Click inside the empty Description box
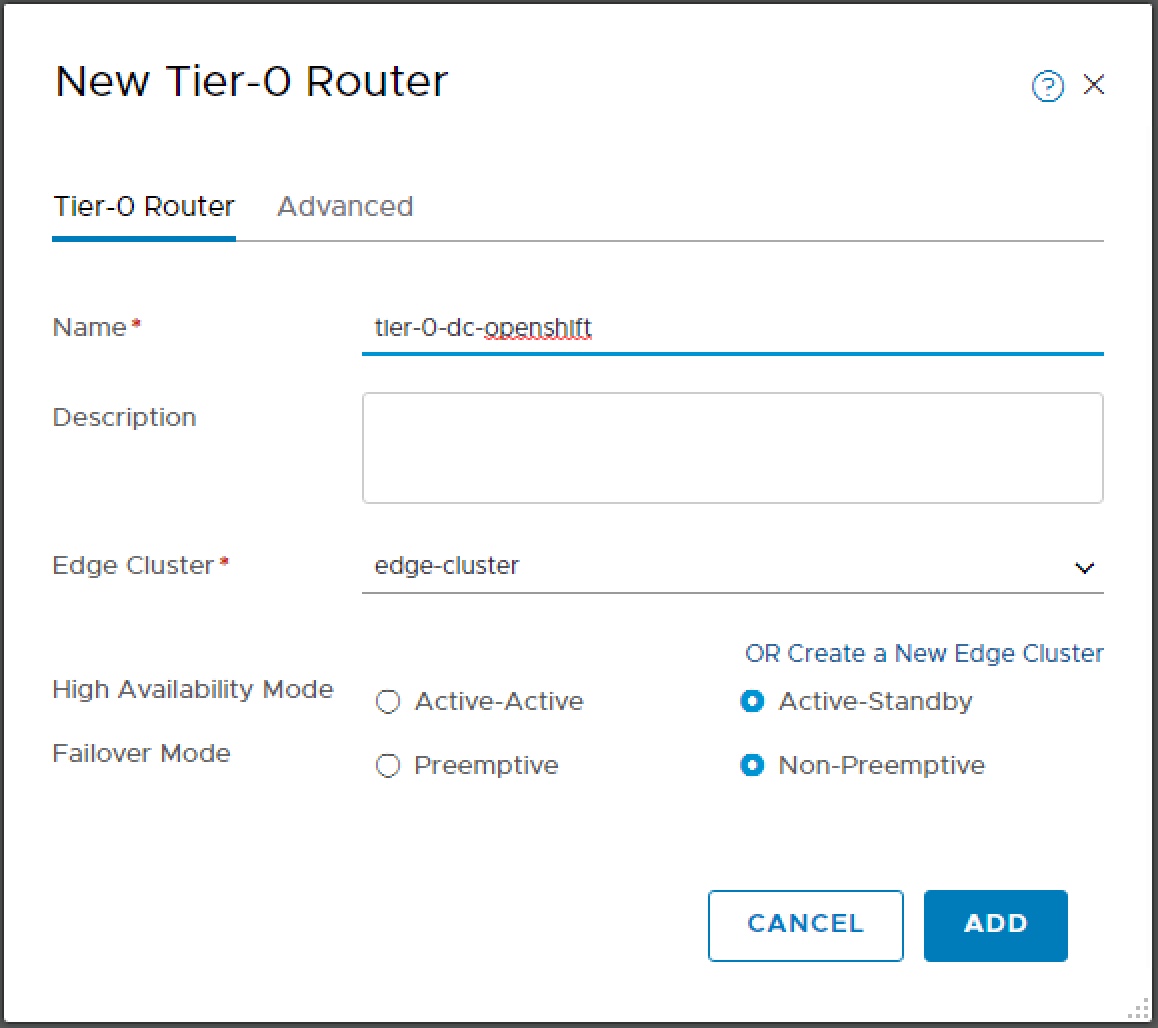1158x1028 pixels. coord(733,447)
